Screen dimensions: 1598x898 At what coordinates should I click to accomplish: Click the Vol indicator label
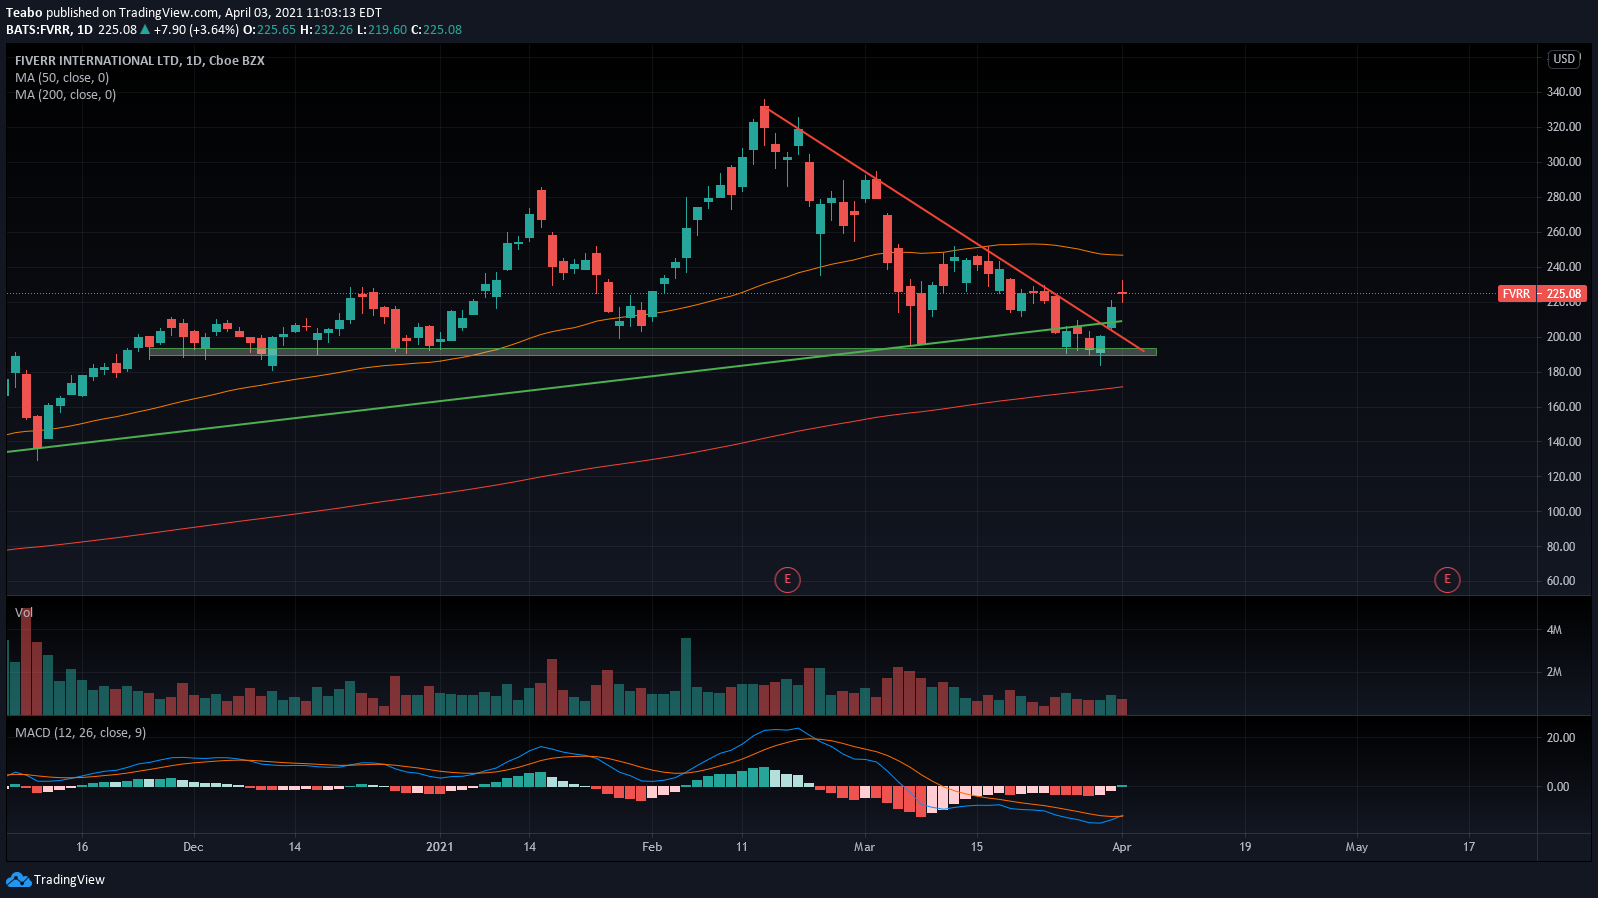[24, 613]
